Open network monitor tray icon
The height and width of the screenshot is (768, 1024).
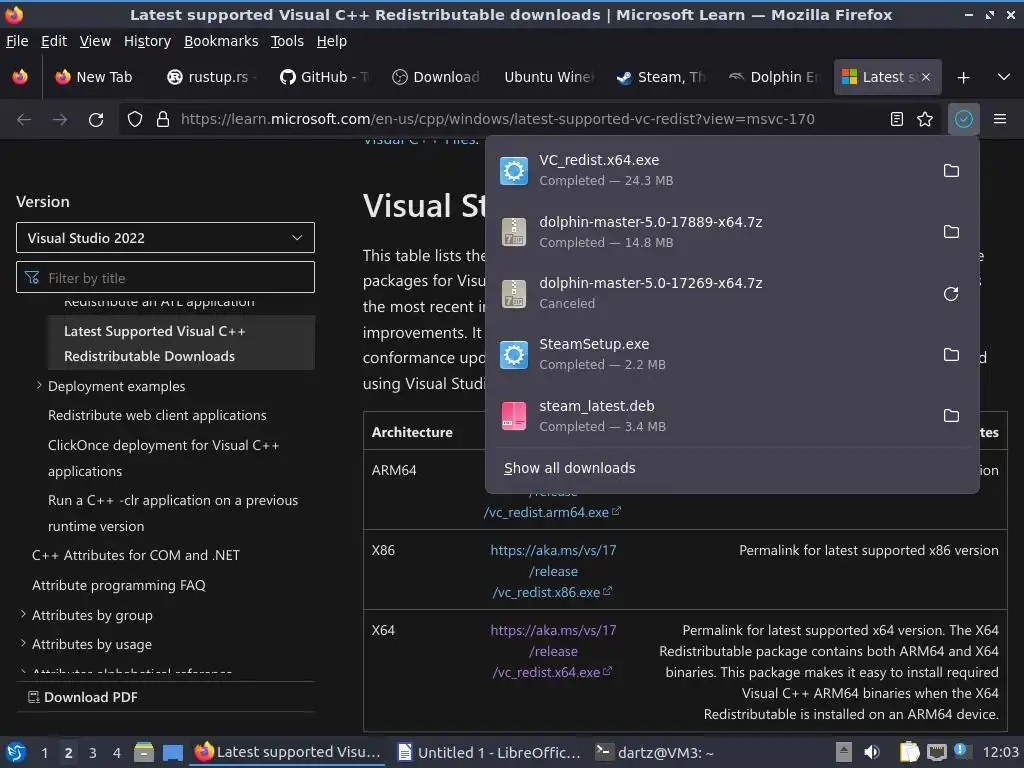[x=936, y=752]
